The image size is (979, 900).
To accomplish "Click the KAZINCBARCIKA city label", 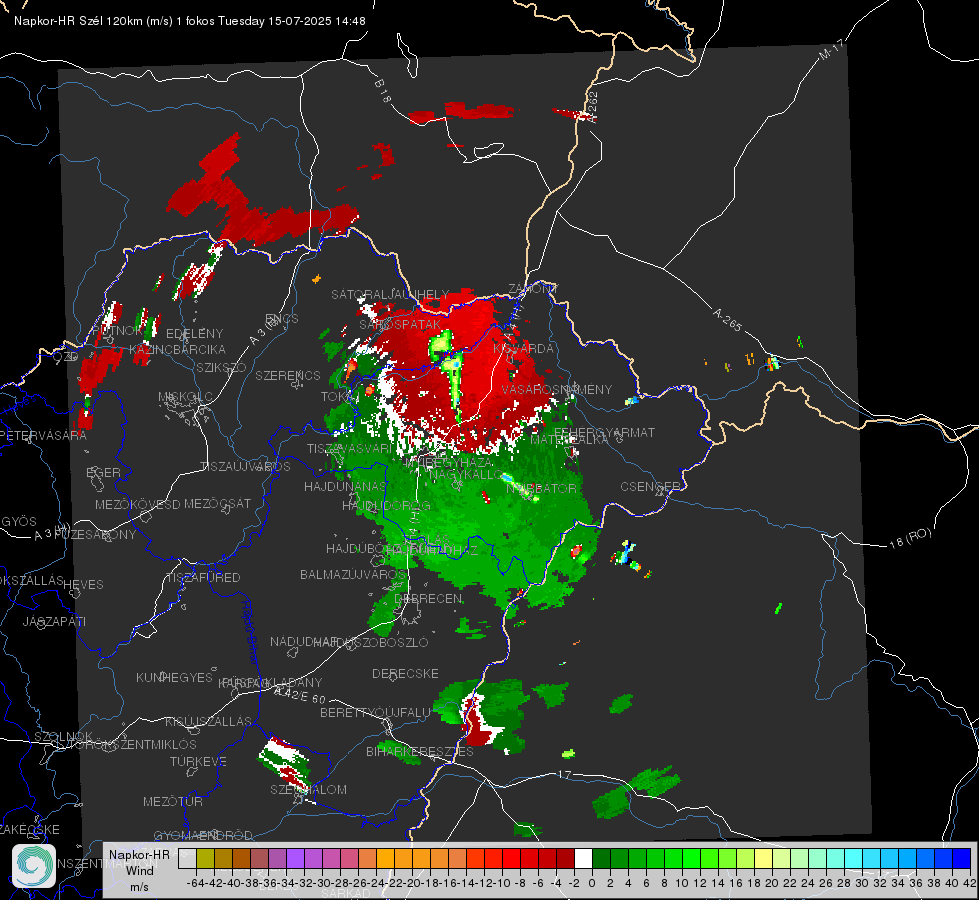I will point(177,349).
